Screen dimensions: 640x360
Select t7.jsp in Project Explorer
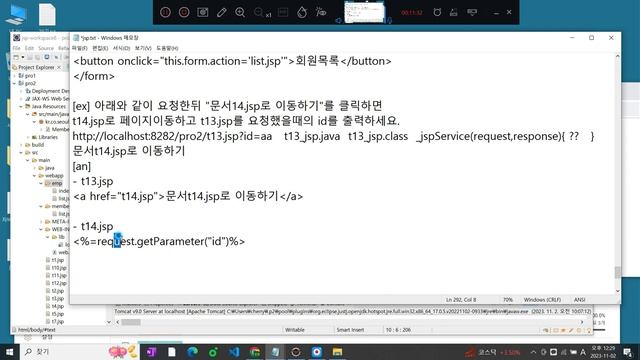pos(55,322)
